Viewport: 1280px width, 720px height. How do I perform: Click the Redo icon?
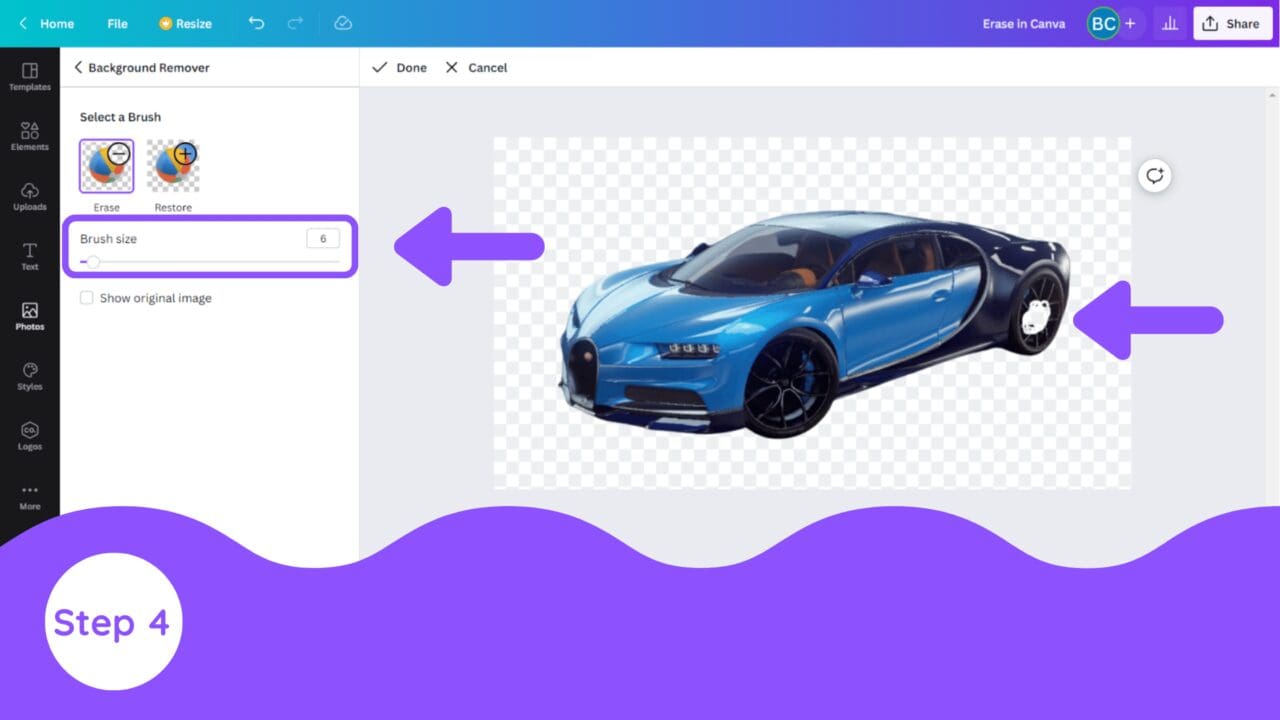(x=295, y=23)
